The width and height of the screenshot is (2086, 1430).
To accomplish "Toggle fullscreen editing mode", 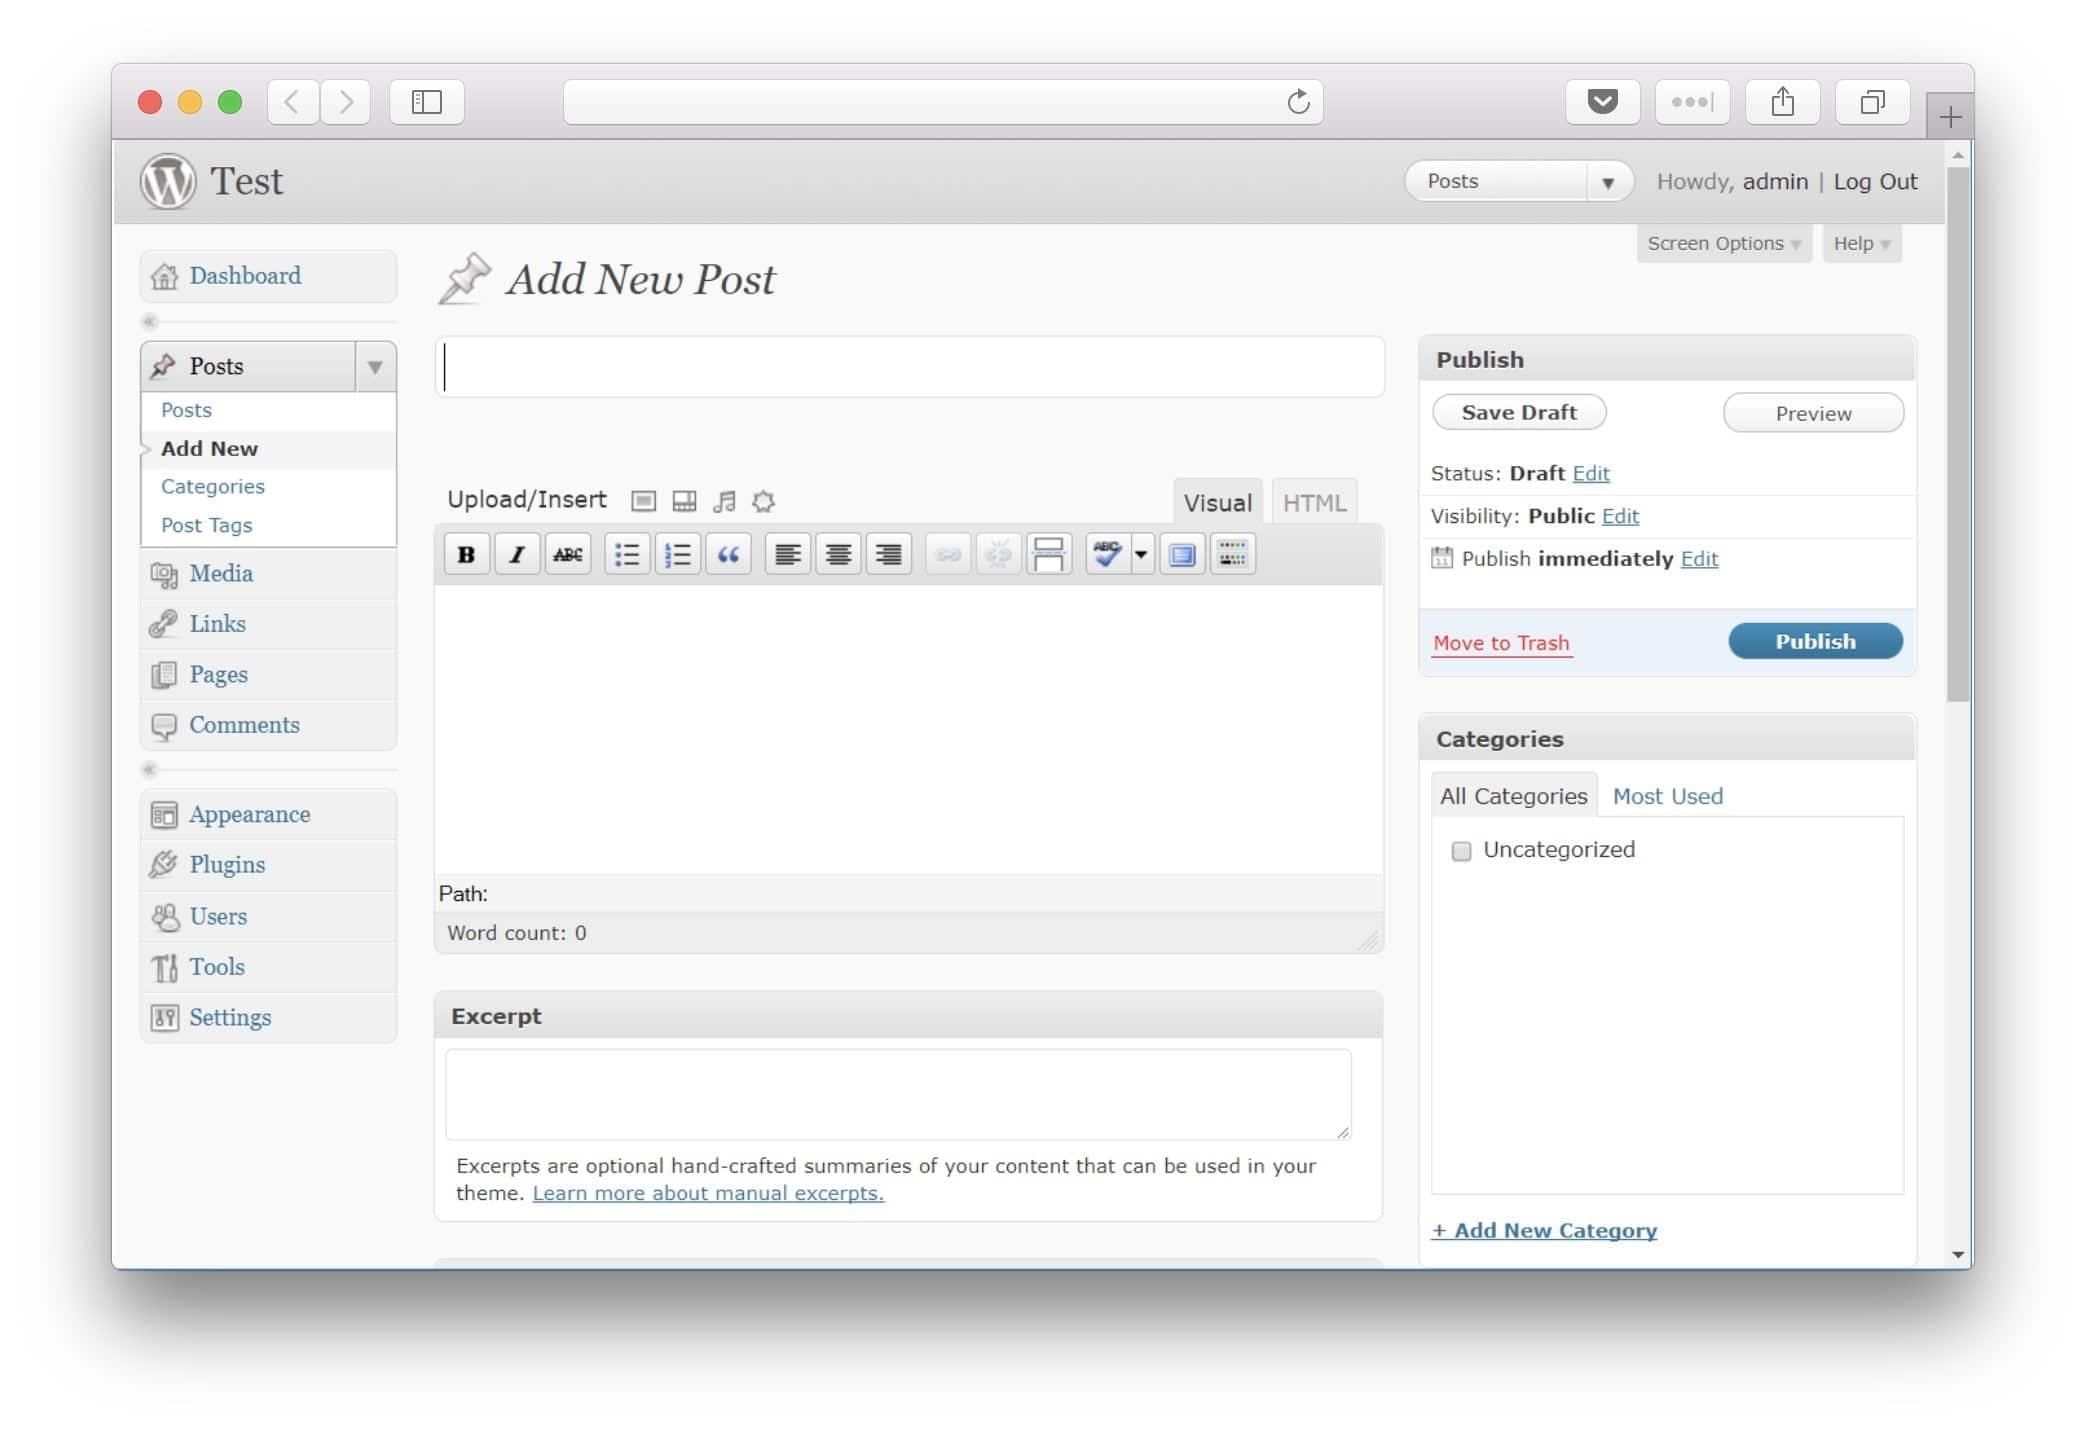I will [1182, 554].
